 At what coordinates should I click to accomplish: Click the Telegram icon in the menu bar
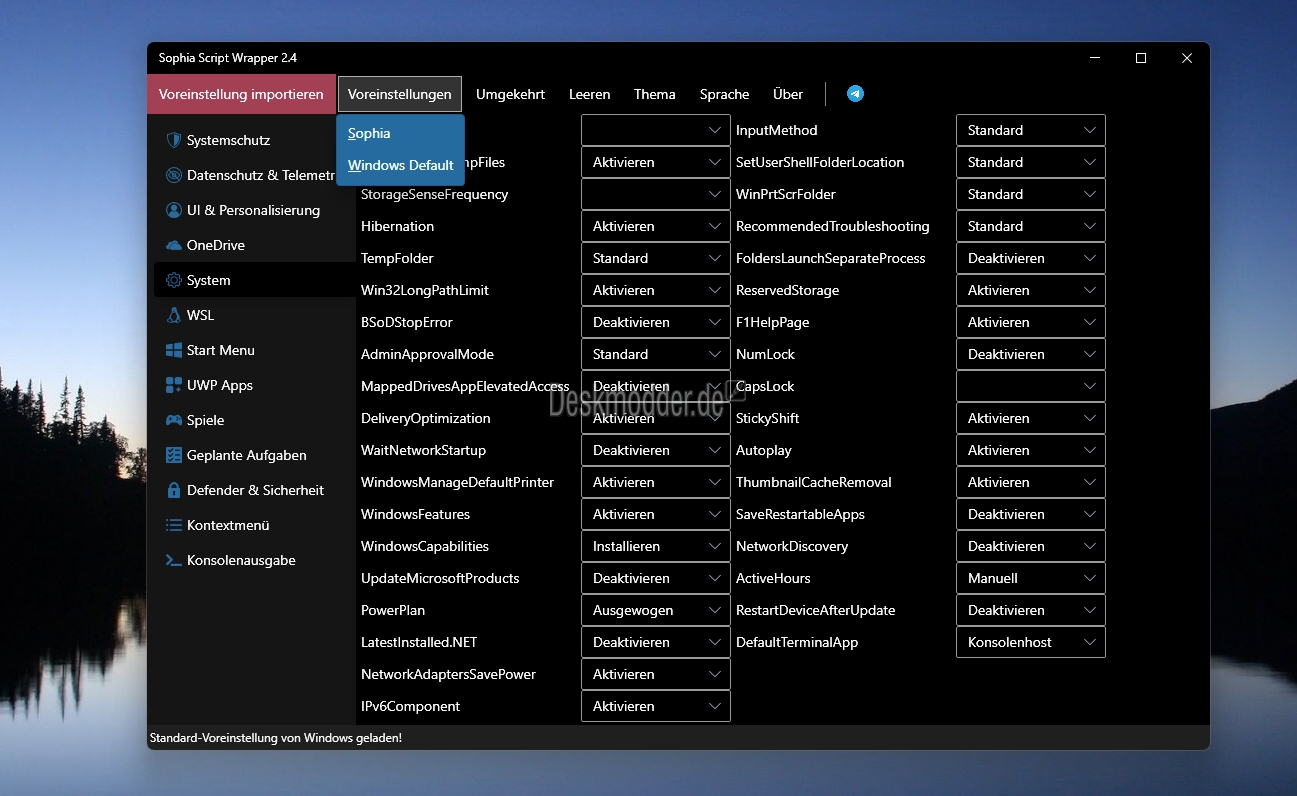pyautogui.click(x=855, y=94)
